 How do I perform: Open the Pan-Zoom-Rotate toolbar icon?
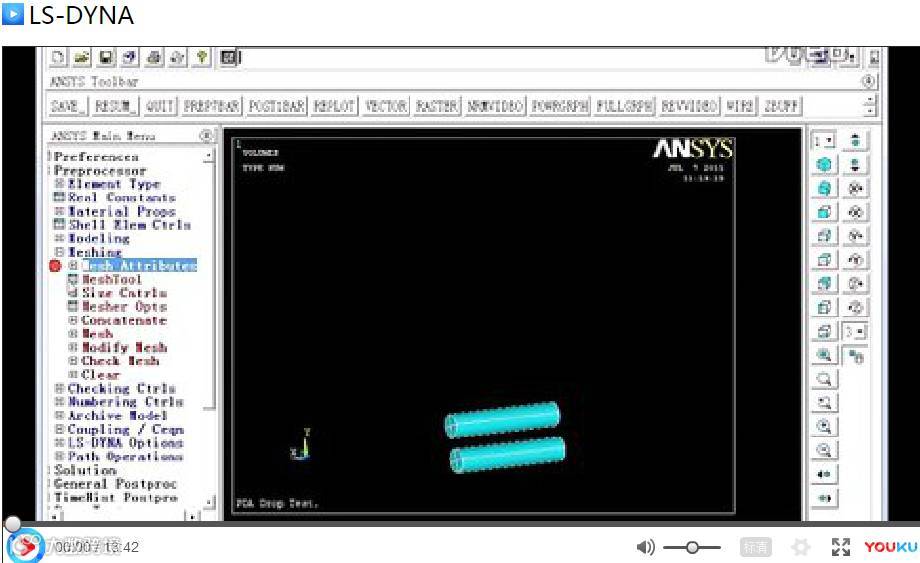tap(130, 57)
